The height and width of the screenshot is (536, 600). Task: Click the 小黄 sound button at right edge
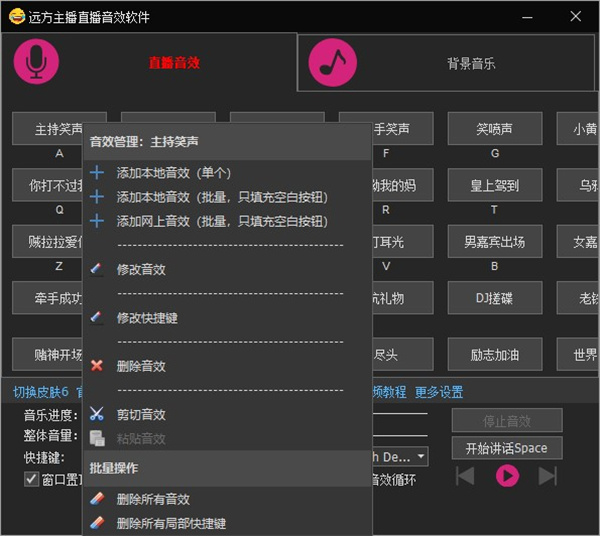click(x=578, y=129)
